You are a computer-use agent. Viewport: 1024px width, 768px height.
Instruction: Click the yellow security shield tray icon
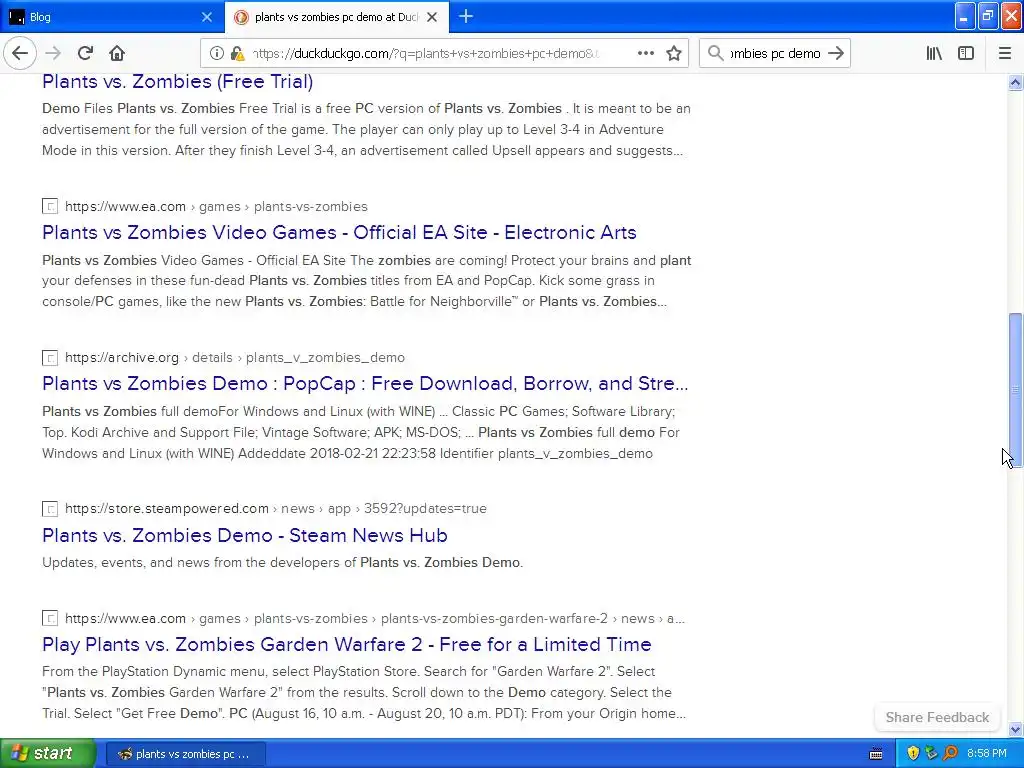click(x=913, y=754)
